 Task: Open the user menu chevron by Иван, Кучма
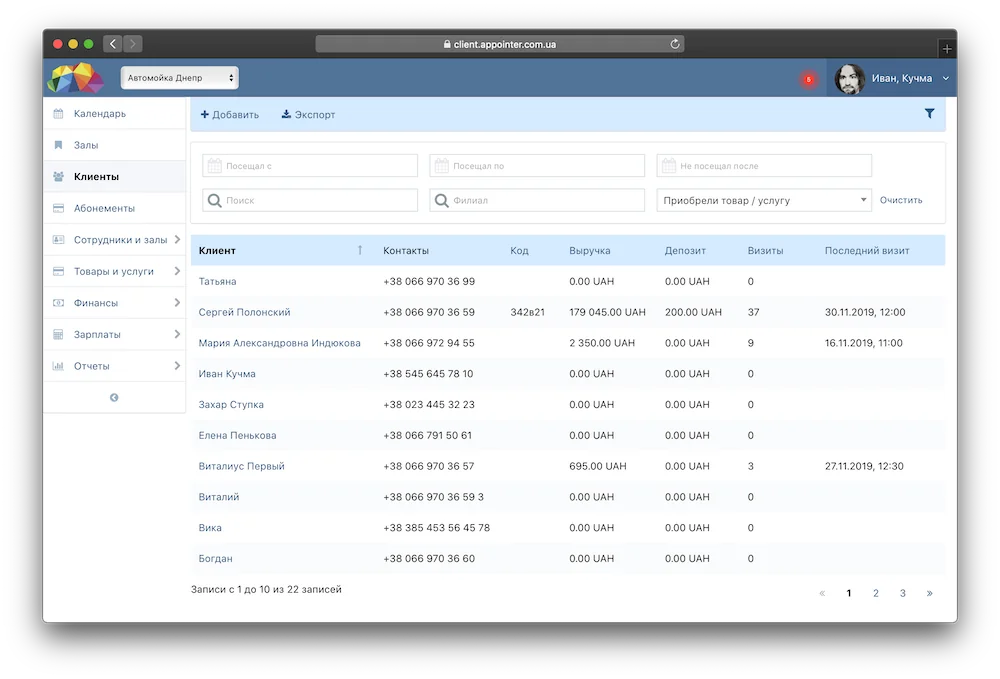point(946,78)
